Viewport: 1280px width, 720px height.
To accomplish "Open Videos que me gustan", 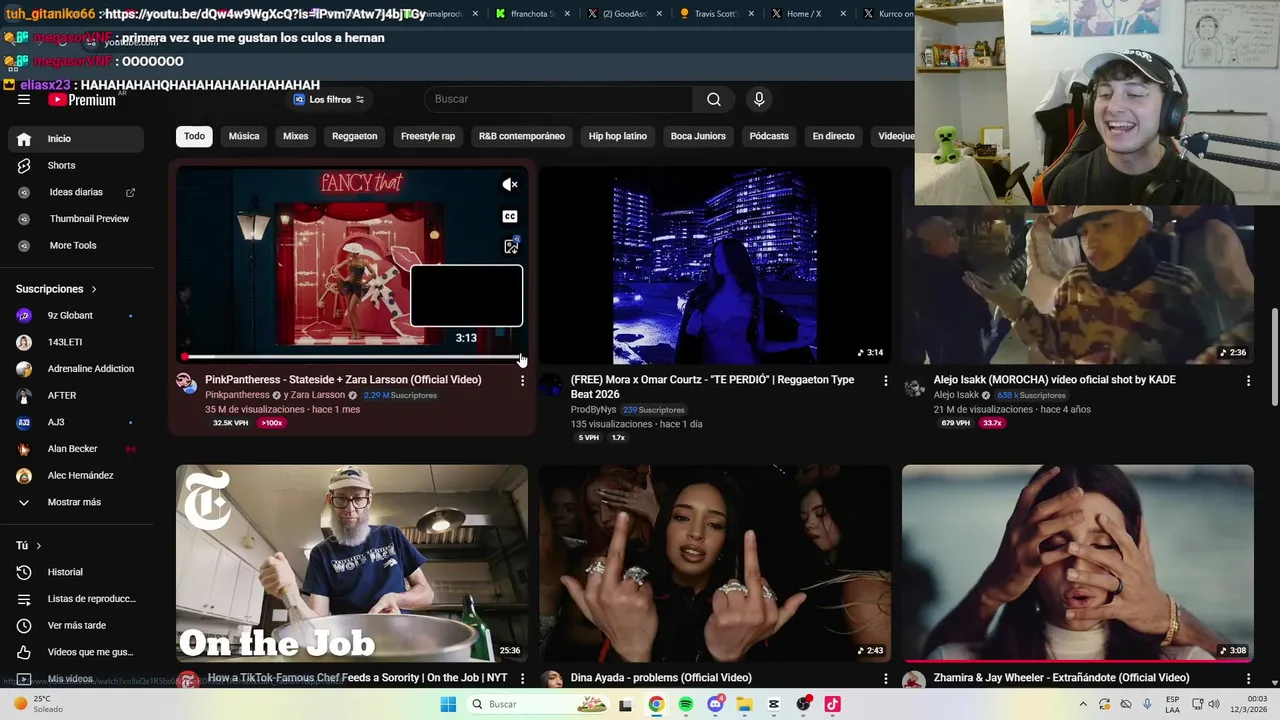I will (76, 652).
